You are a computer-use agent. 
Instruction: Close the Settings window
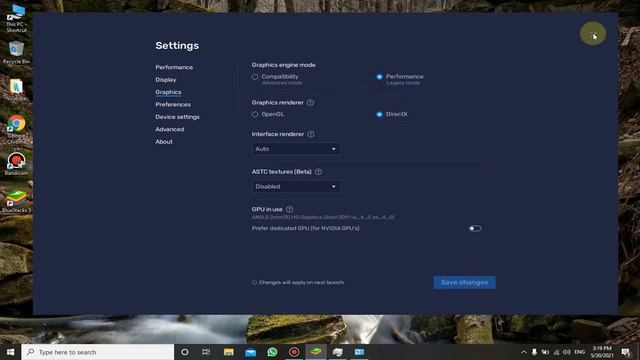pos(593,34)
